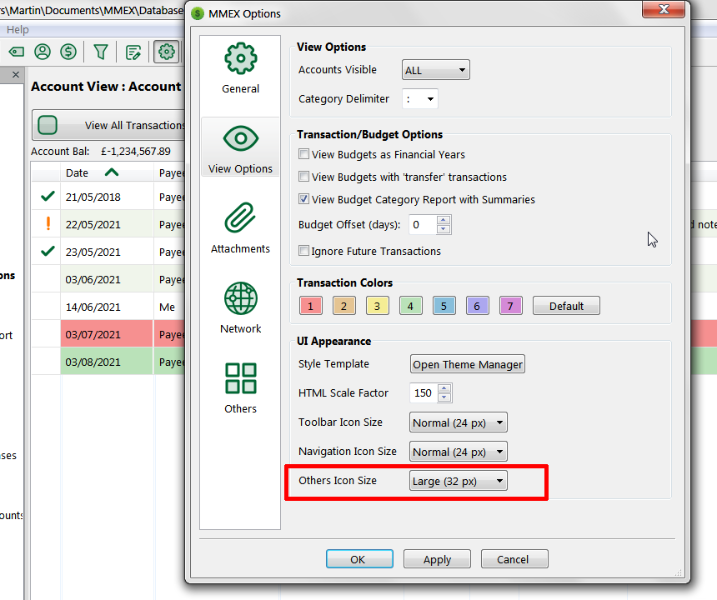Viewport: 717px width, 600px height.
Task: Uncheck View Budget Category Report with Summaries
Action: point(304,198)
